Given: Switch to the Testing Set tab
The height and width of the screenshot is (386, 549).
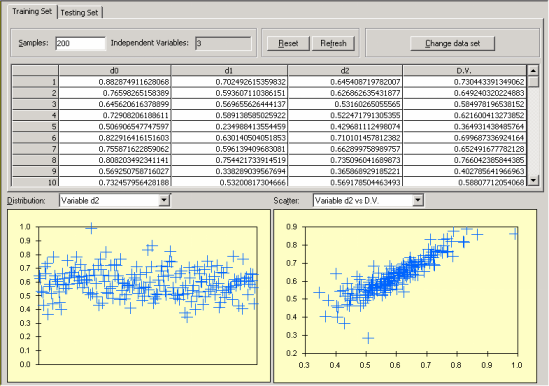Looking at the screenshot, I should tap(79, 13).
